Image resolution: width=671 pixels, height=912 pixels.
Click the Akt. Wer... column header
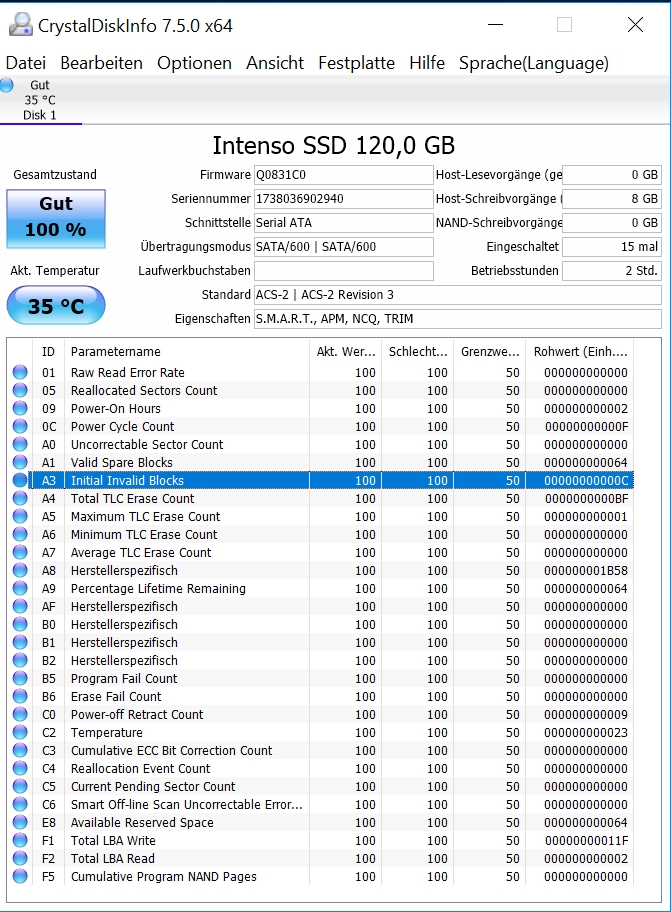345,351
